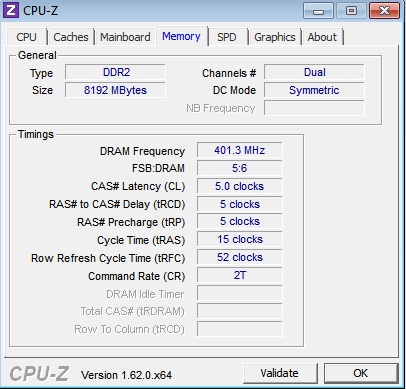This screenshot has height=389, width=406.
Task: Click the FSB:DRAM label
Action: coord(158,168)
